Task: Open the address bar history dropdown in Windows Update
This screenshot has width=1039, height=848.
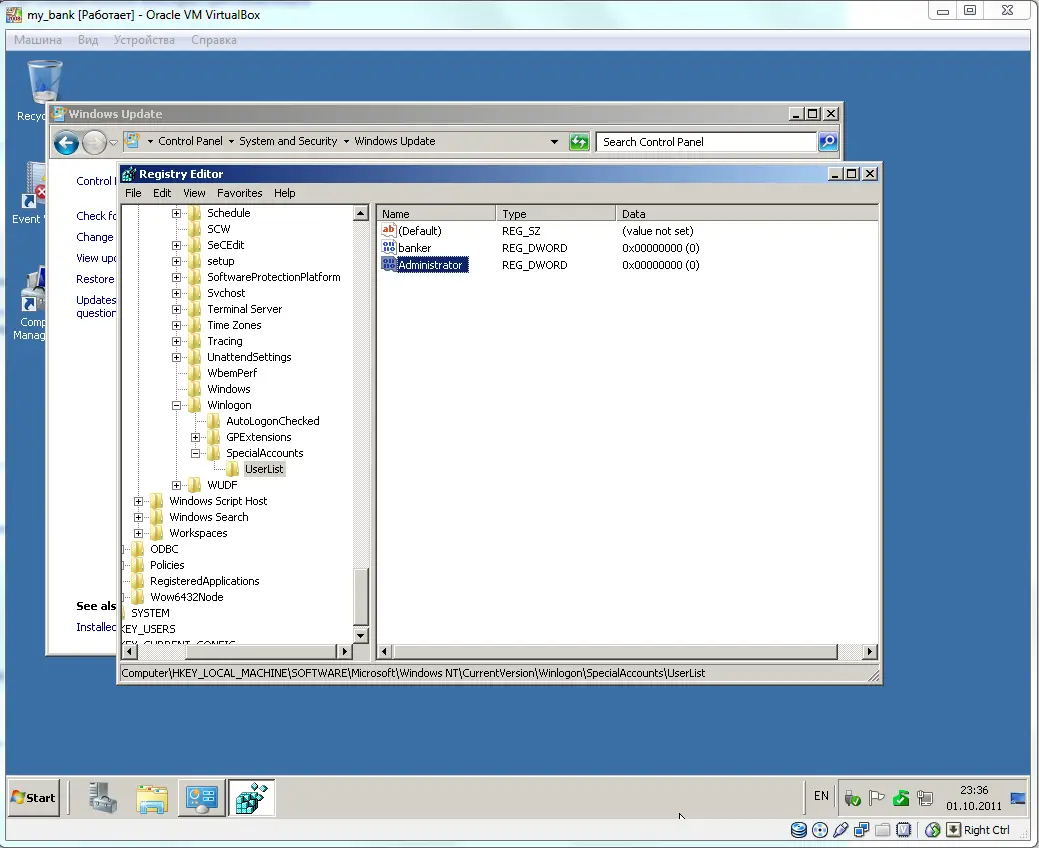Action: [x=554, y=142]
